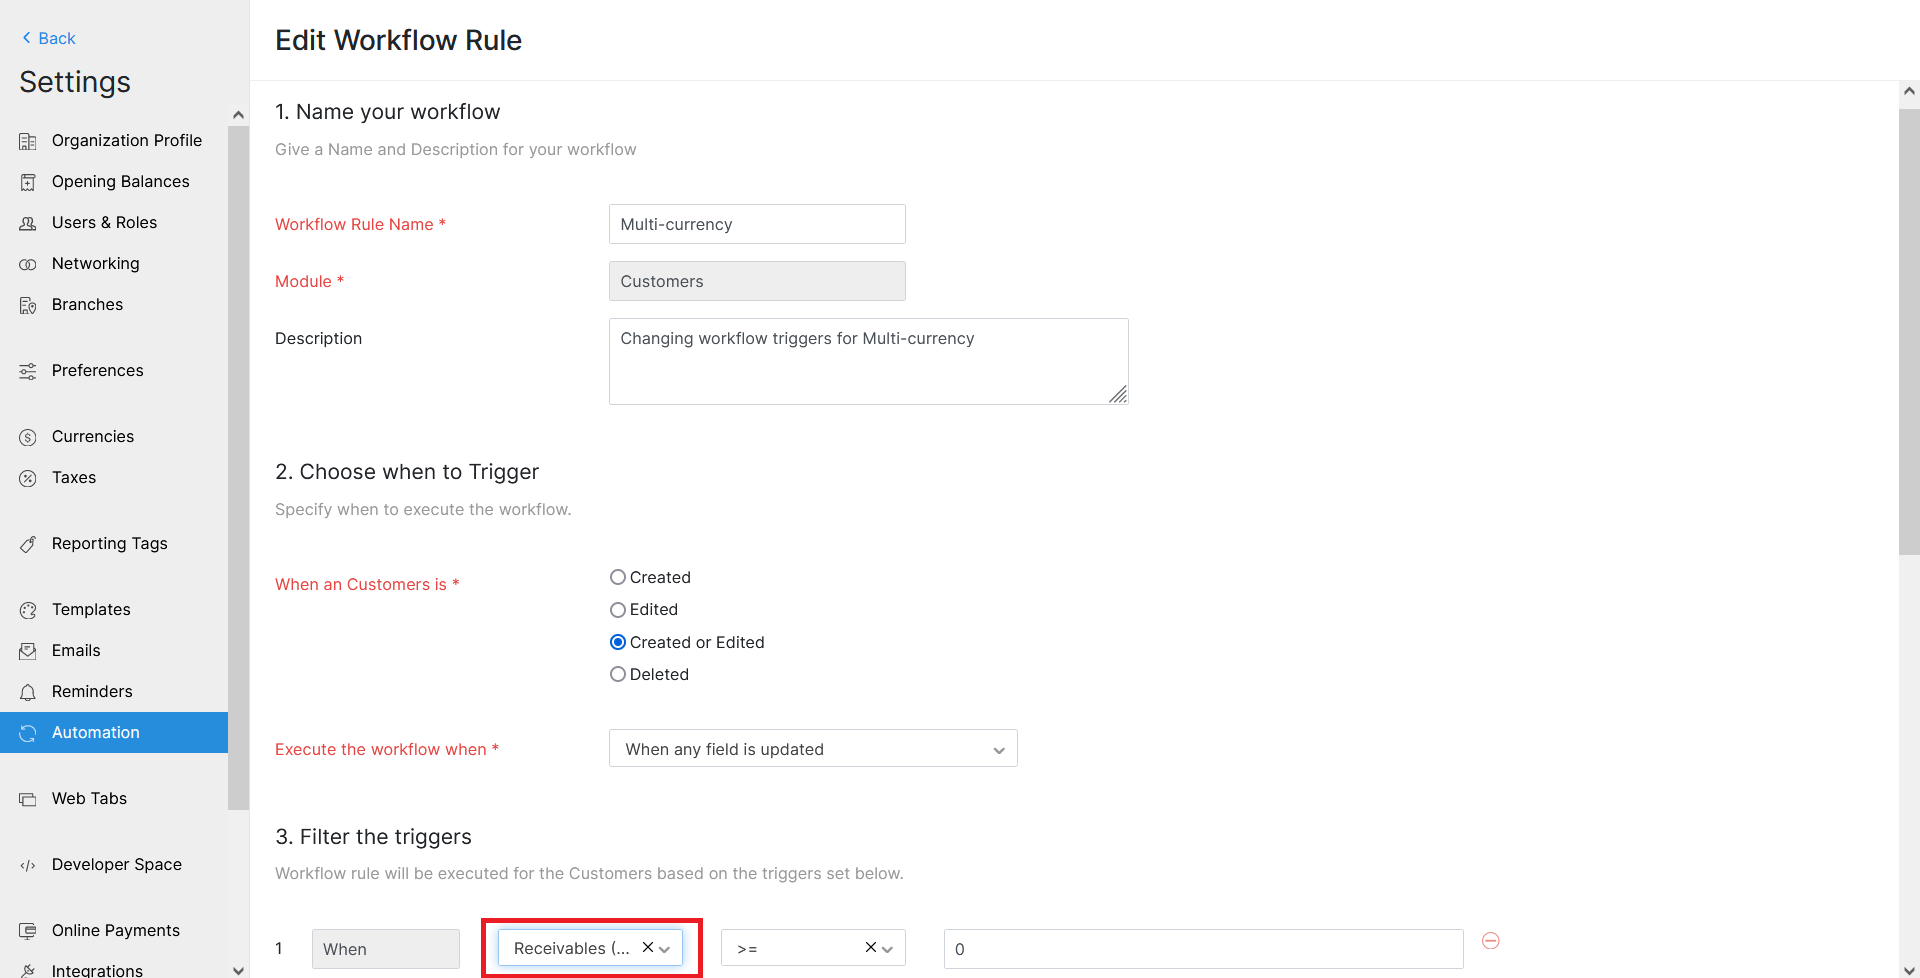Viewport: 1920px width, 978px height.
Task: Open the Web Tabs section
Action: 89,798
